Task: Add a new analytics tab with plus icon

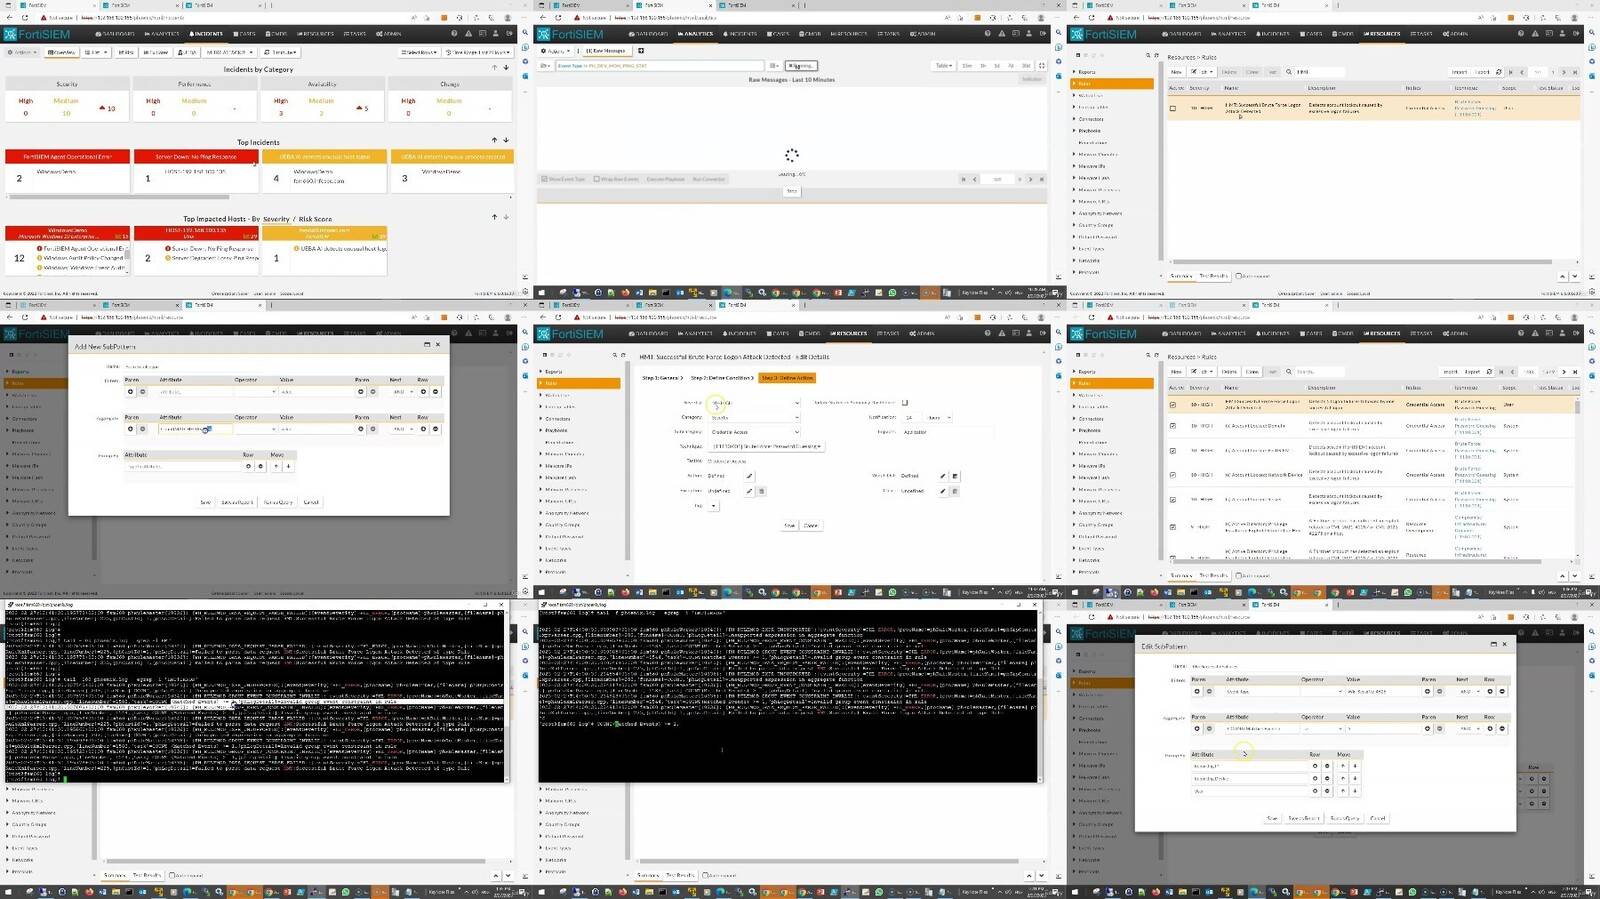Action: (641, 51)
